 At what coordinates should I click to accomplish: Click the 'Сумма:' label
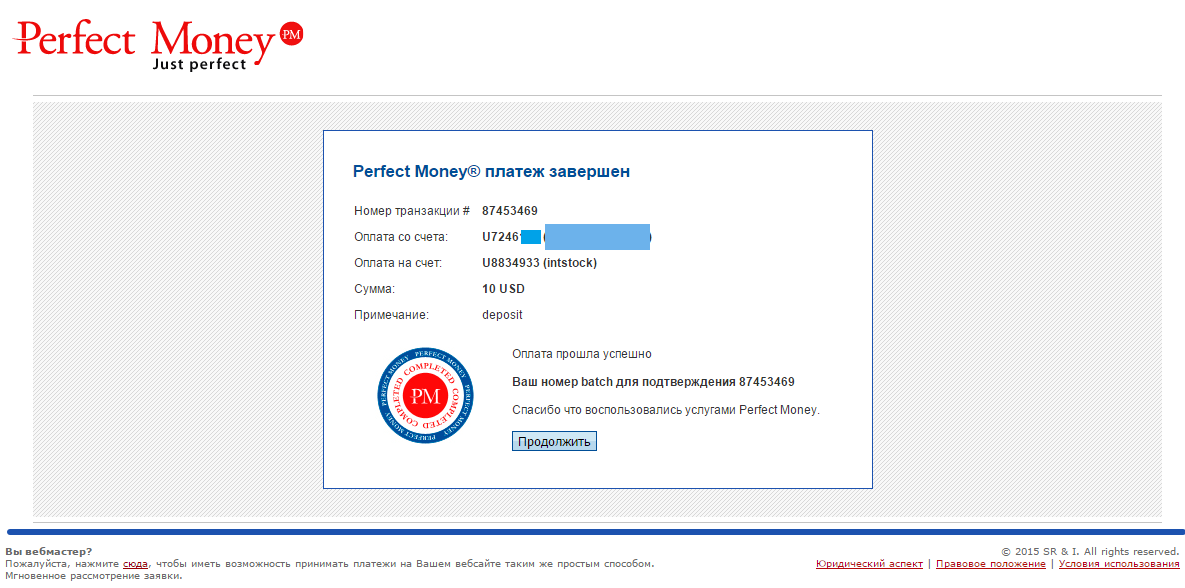click(x=375, y=289)
